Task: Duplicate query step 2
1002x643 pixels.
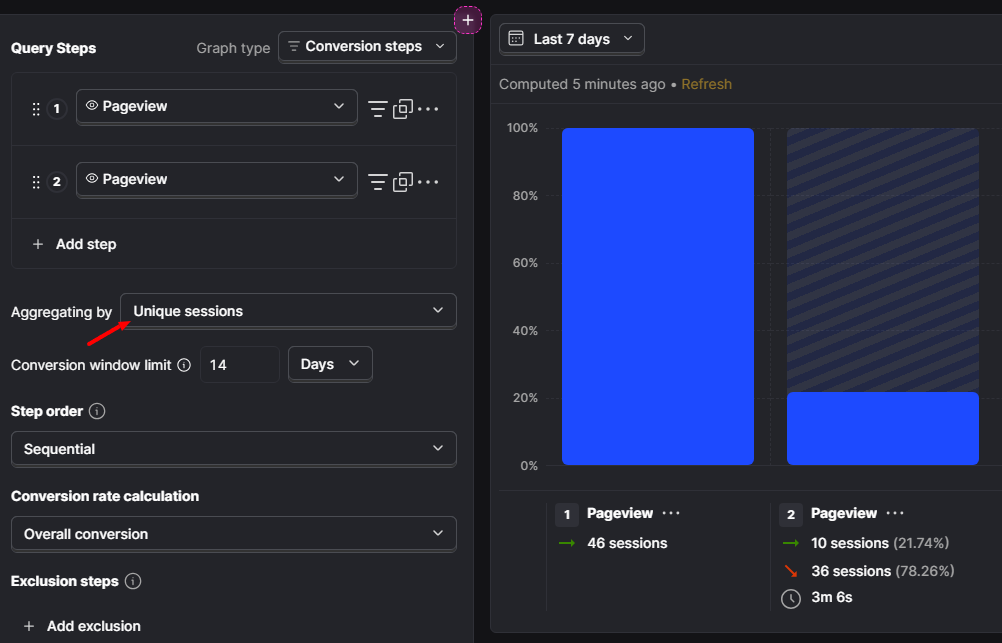Action: tap(402, 182)
